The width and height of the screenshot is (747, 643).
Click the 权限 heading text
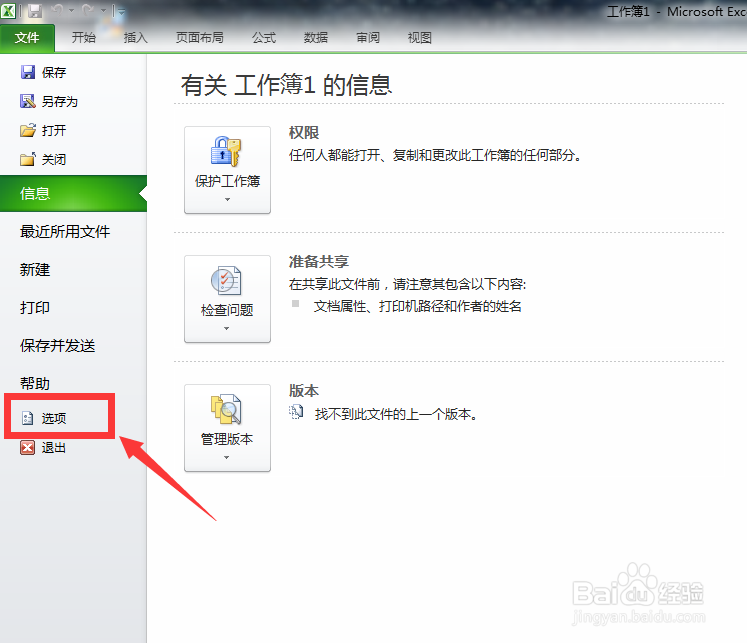point(304,132)
